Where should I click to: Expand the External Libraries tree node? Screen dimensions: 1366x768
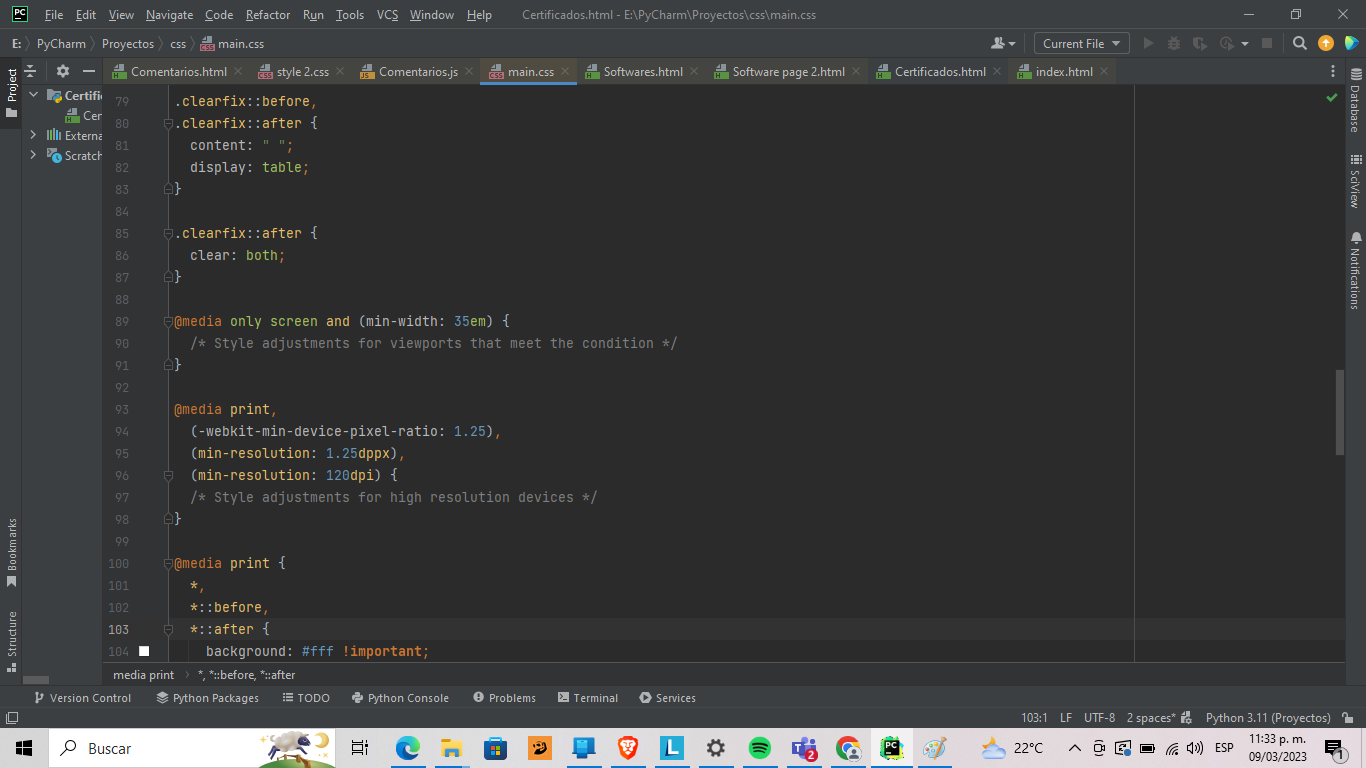coord(33,135)
